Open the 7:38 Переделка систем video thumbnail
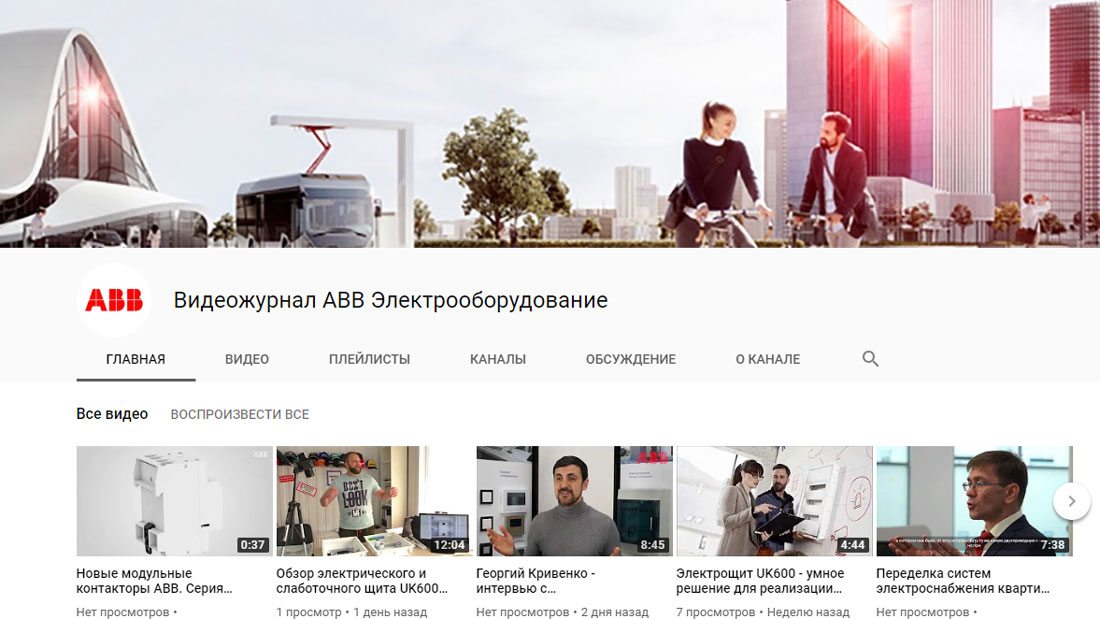The width and height of the screenshot is (1100, 619). pyautogui.click(x=974, y=501)
